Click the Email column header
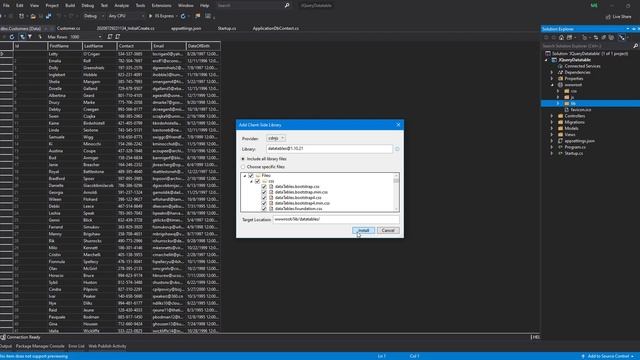Viewport: 640px width, 360px height. click(x=169, y=46)
